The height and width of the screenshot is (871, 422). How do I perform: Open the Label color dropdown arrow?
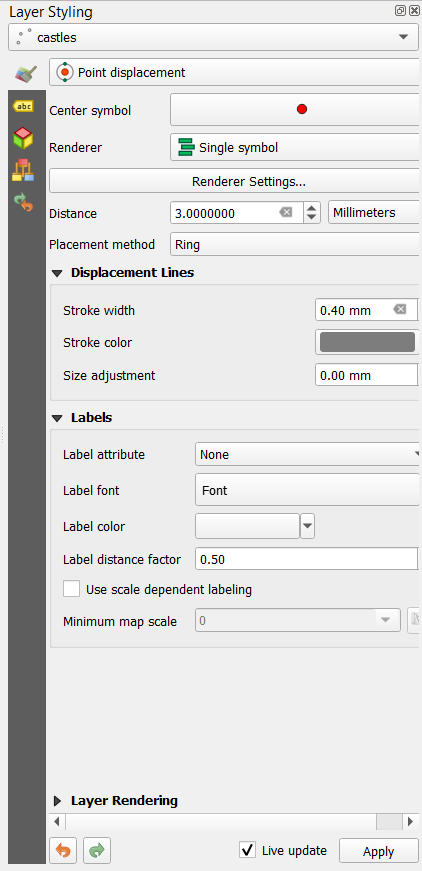coord(308,527)
